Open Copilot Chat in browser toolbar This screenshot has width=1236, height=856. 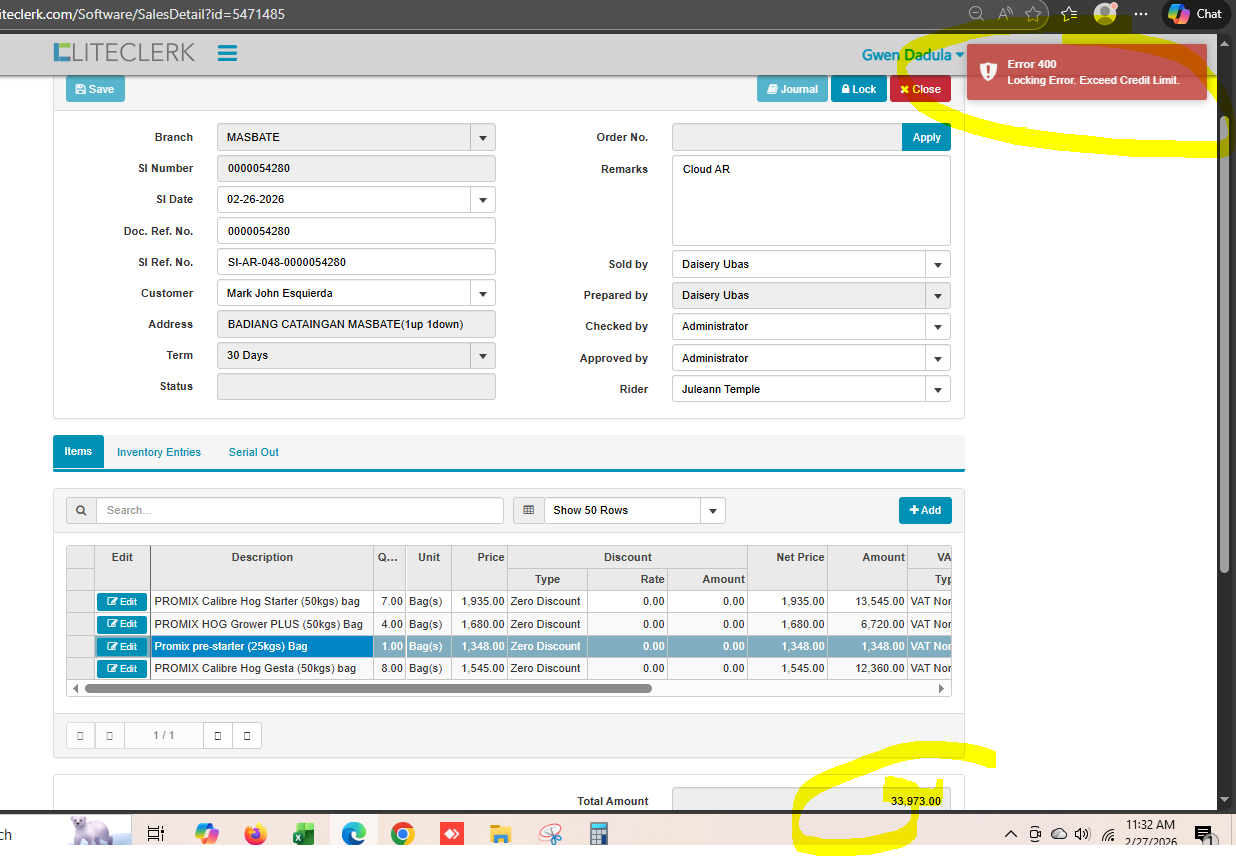tap(1196, 14)
